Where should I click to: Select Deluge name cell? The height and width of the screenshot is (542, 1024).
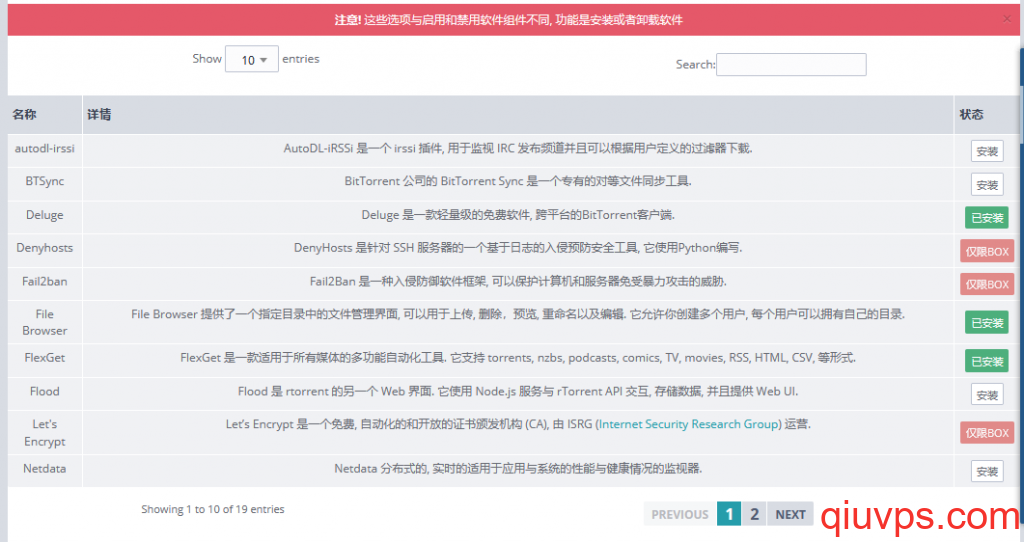click(44, 215)
